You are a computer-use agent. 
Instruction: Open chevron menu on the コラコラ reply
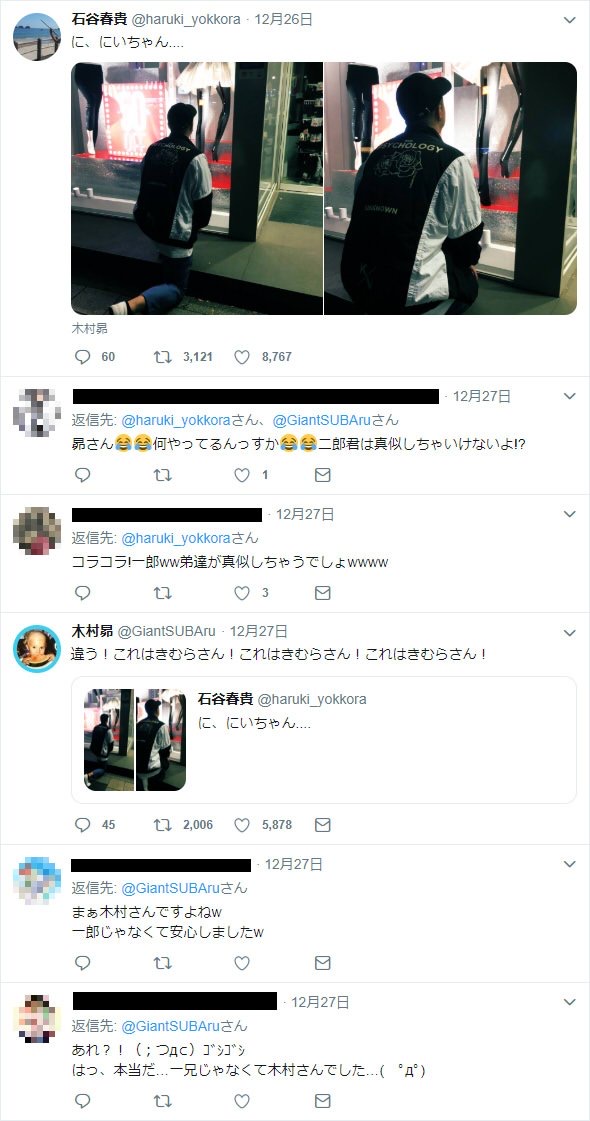click(x=569, y=514)
